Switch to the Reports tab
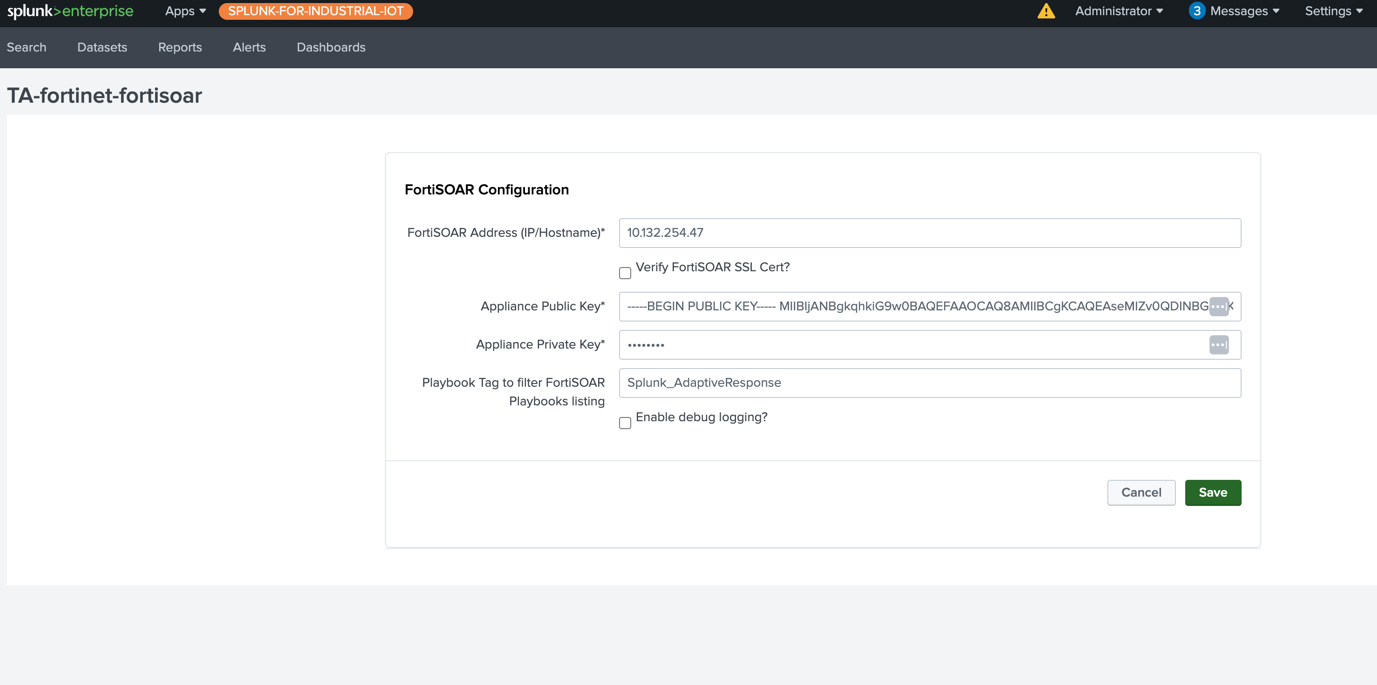 (x=180, y=47)
